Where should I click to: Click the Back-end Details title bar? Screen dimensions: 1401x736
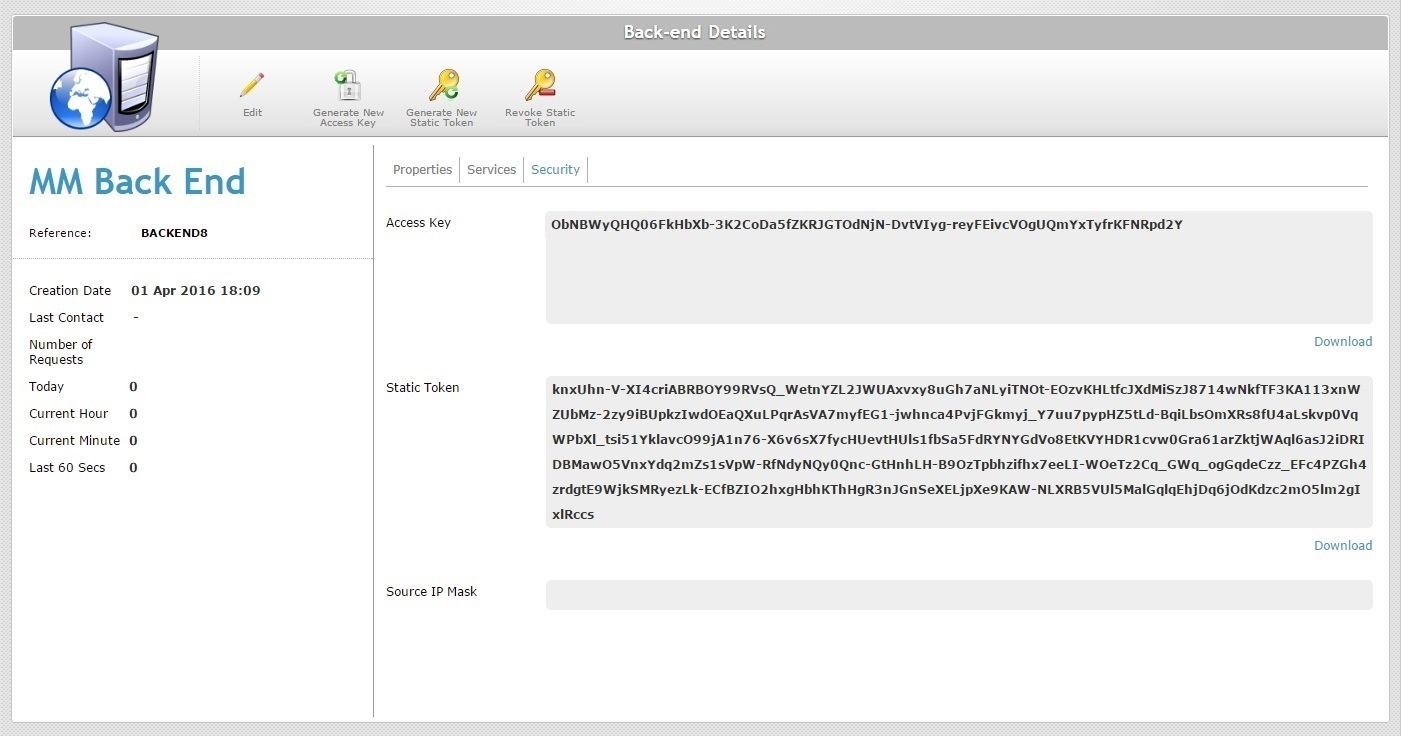coord(700,32)
